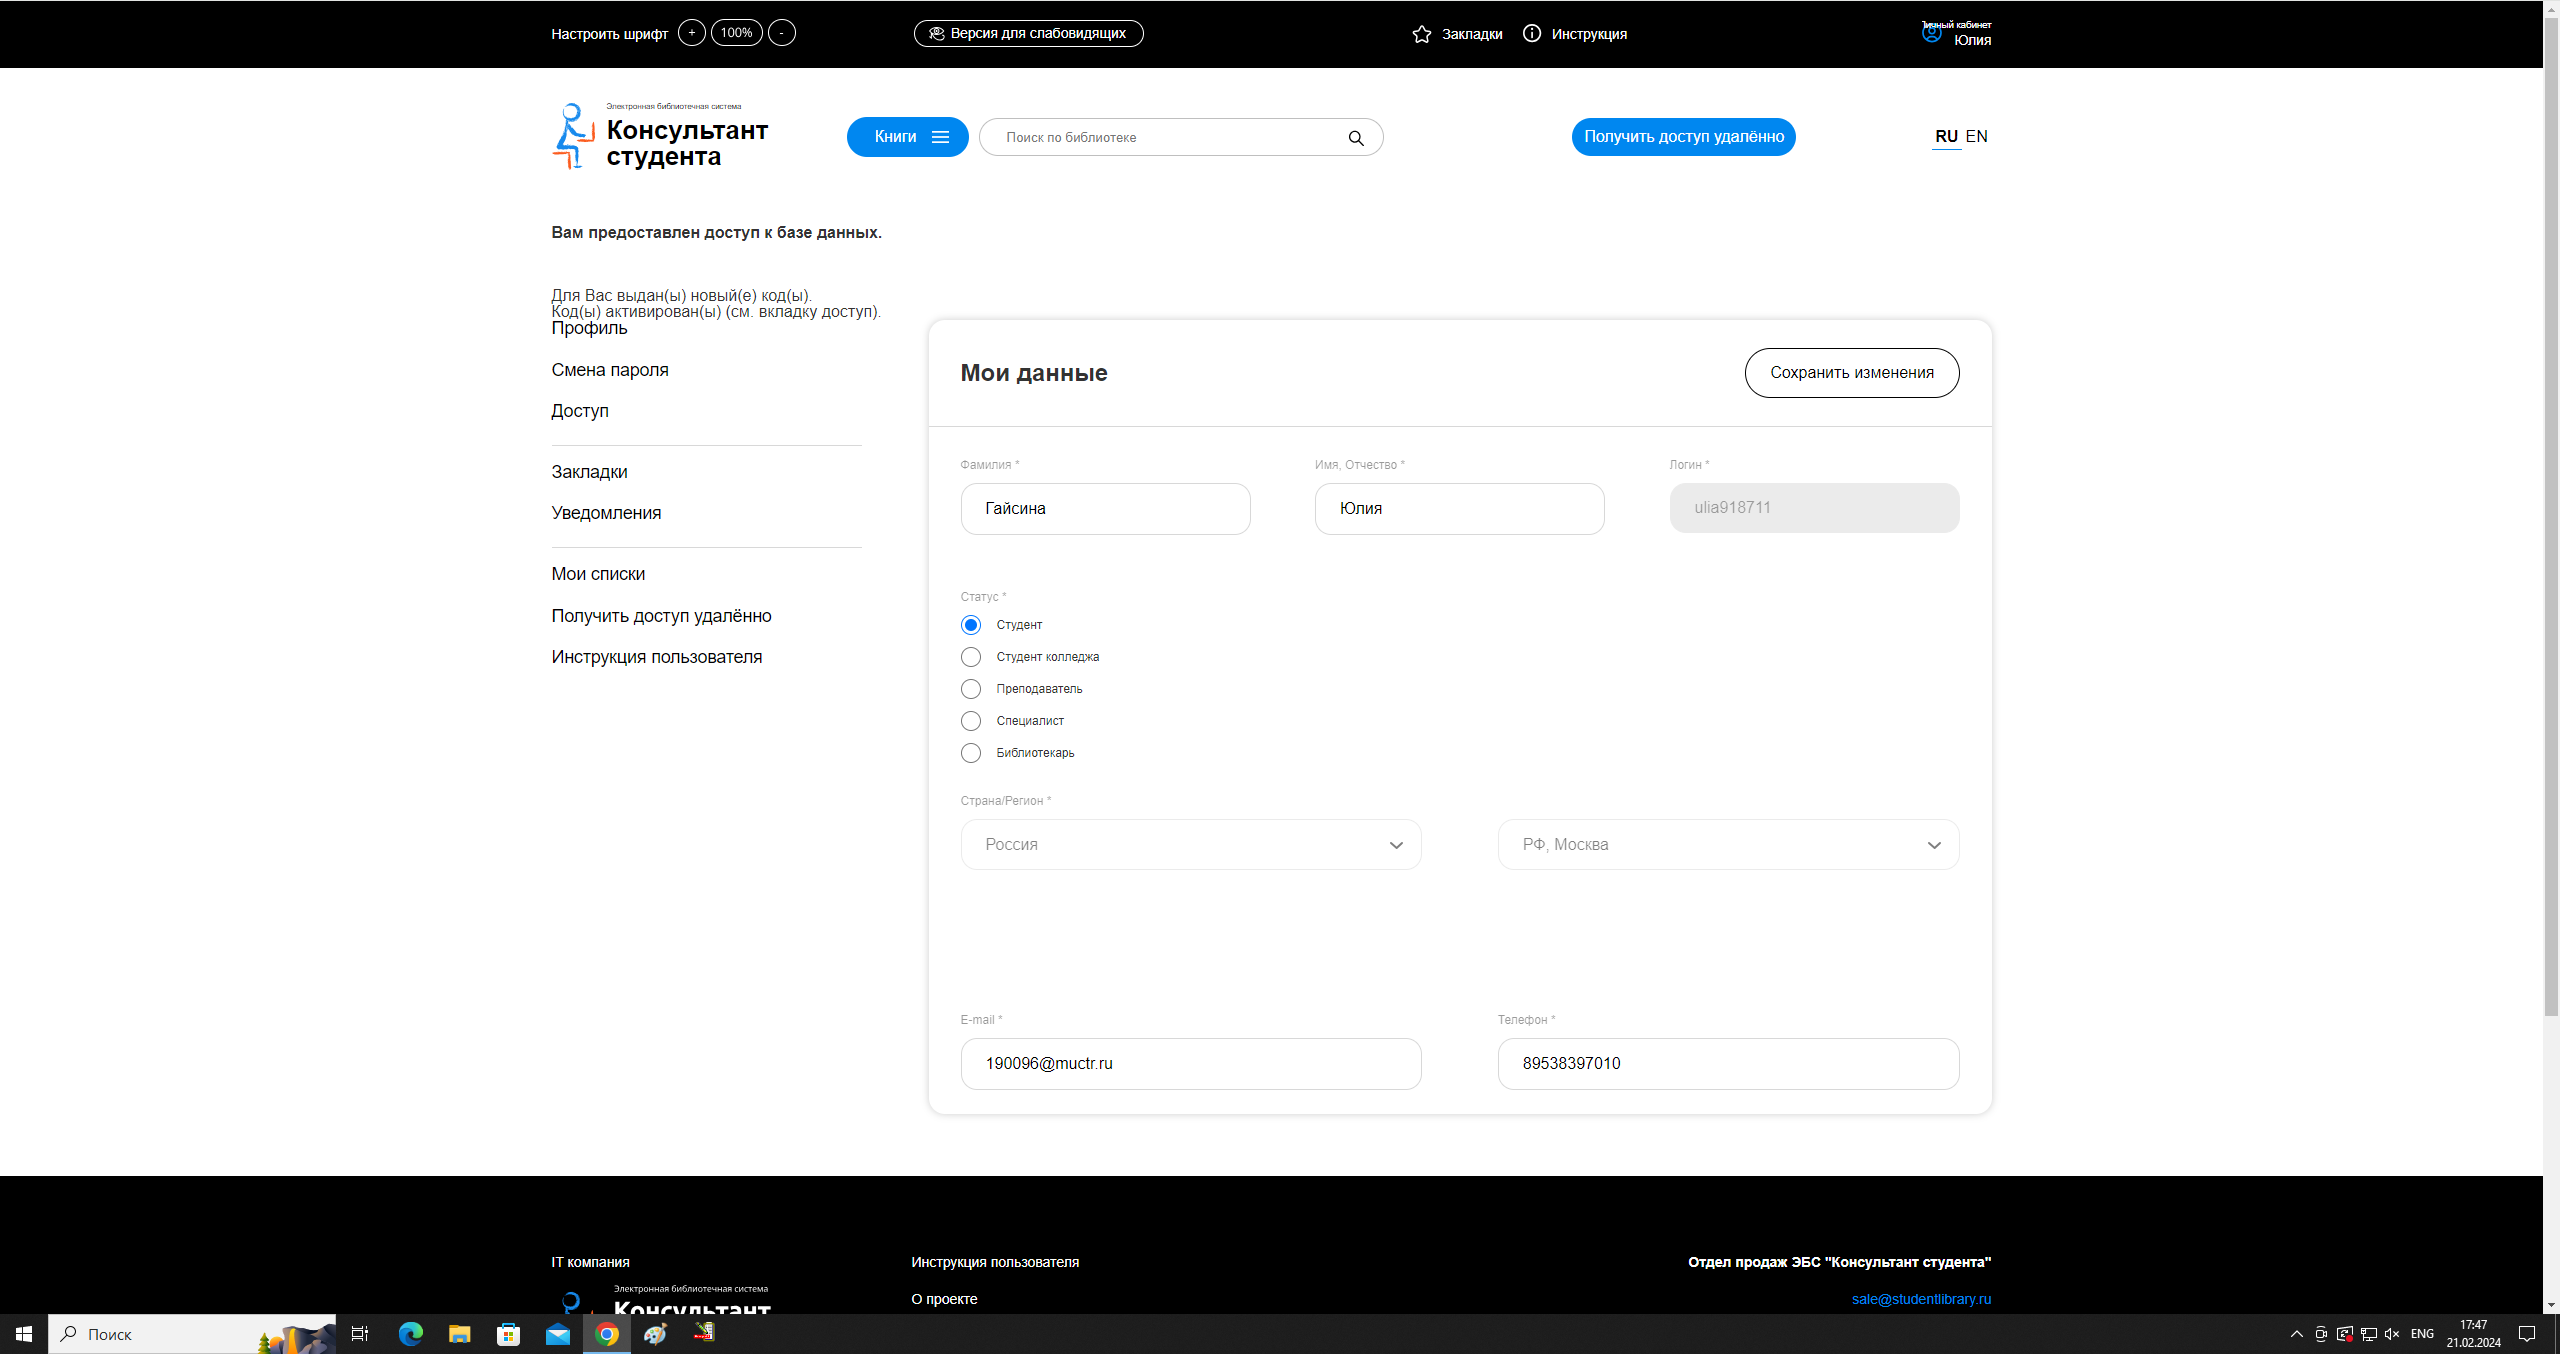
Task: Click header Инструкция text link
Action: coord(1589,34)
